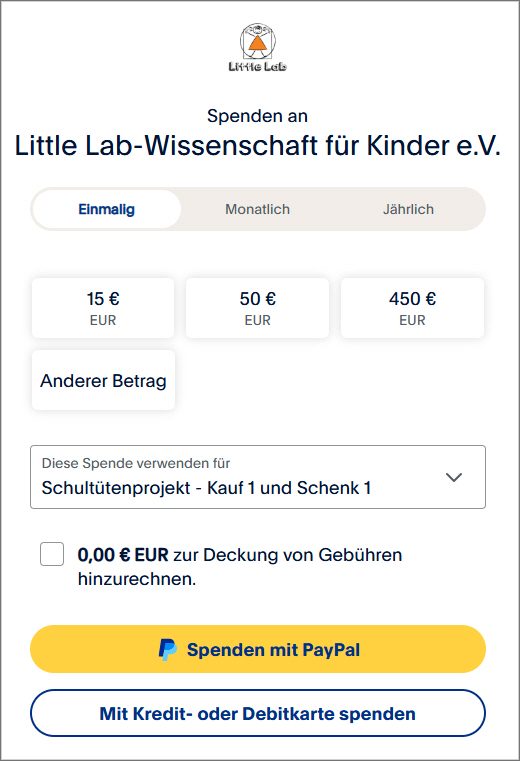Viewport: 520px width, 761px height.
Task: Select Anderer Betrag to enter custom amount
Action: click(x=103, y=380)
